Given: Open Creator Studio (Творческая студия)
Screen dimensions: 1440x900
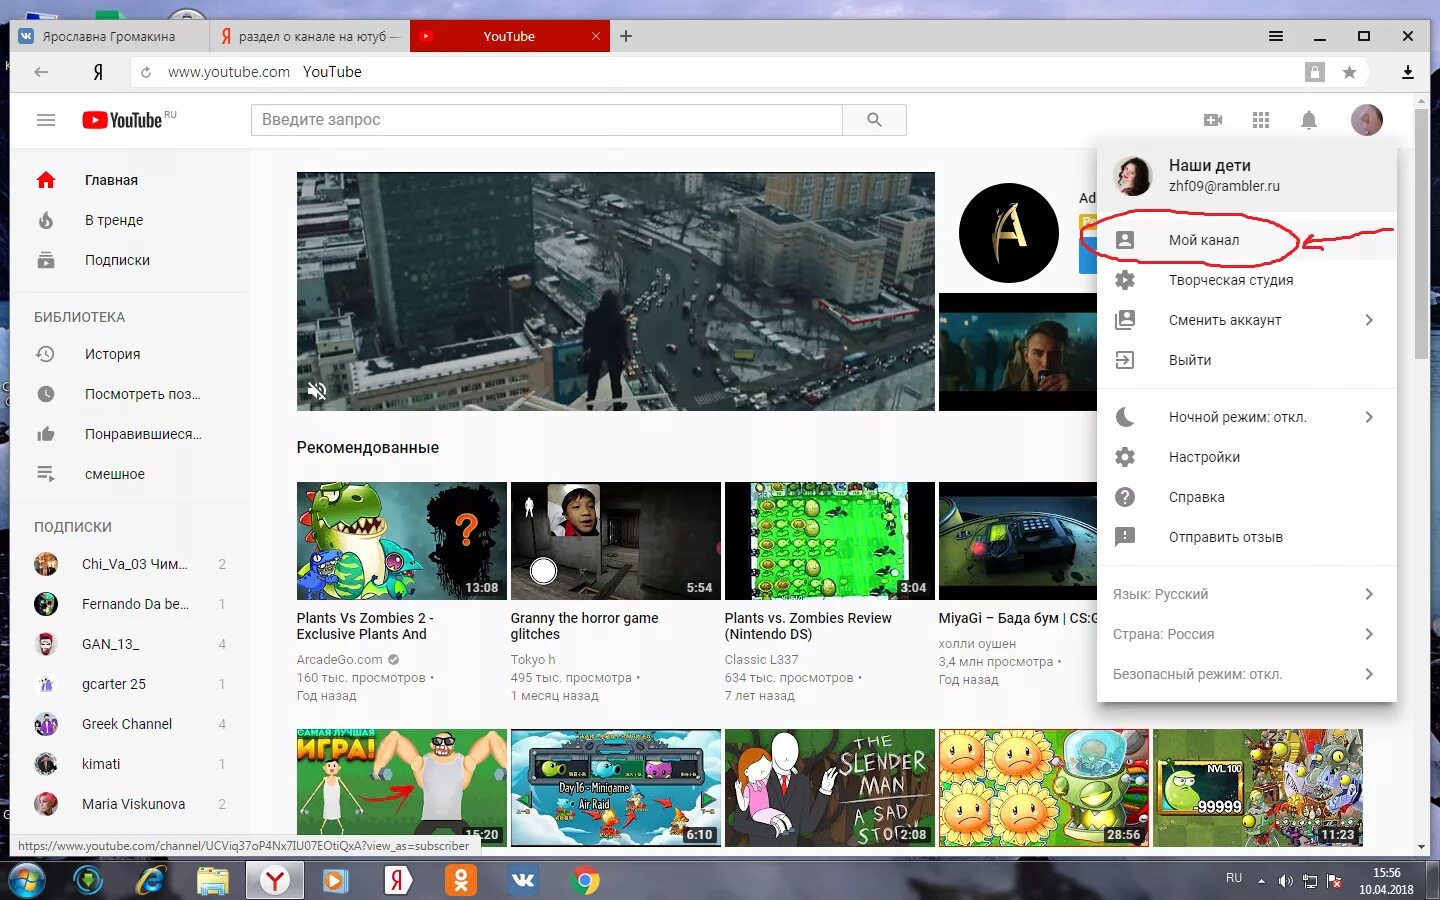Looking at the screenshot, I should click(x=1247, y=280).
